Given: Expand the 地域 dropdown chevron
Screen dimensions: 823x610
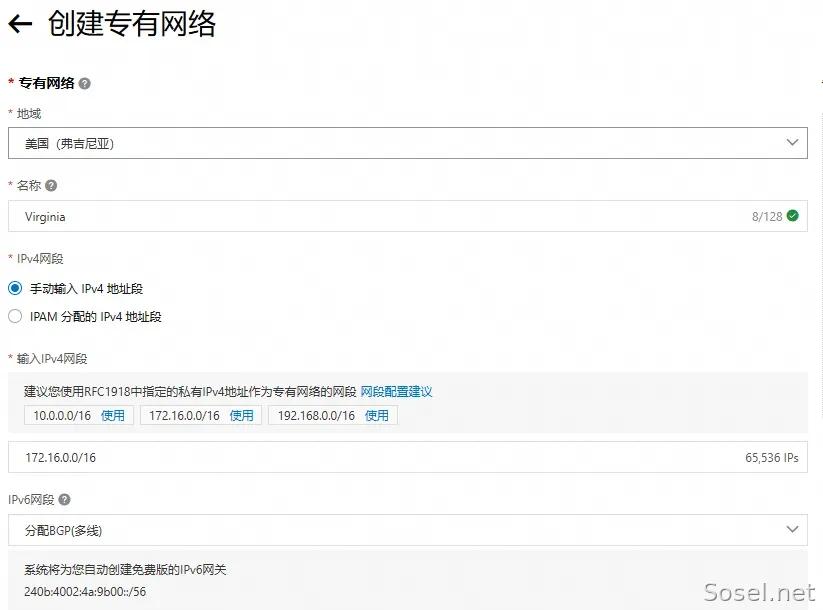Looking at the screenshot, I should click(x=793, y=142).
